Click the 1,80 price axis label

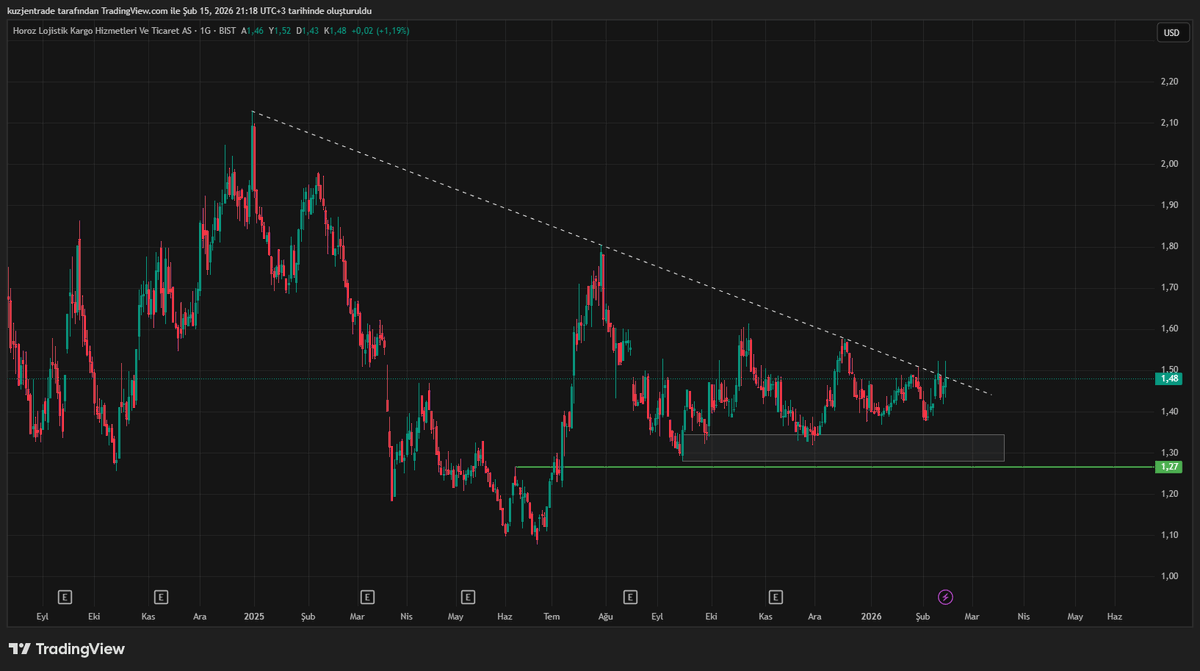(x=1169, y=247)
